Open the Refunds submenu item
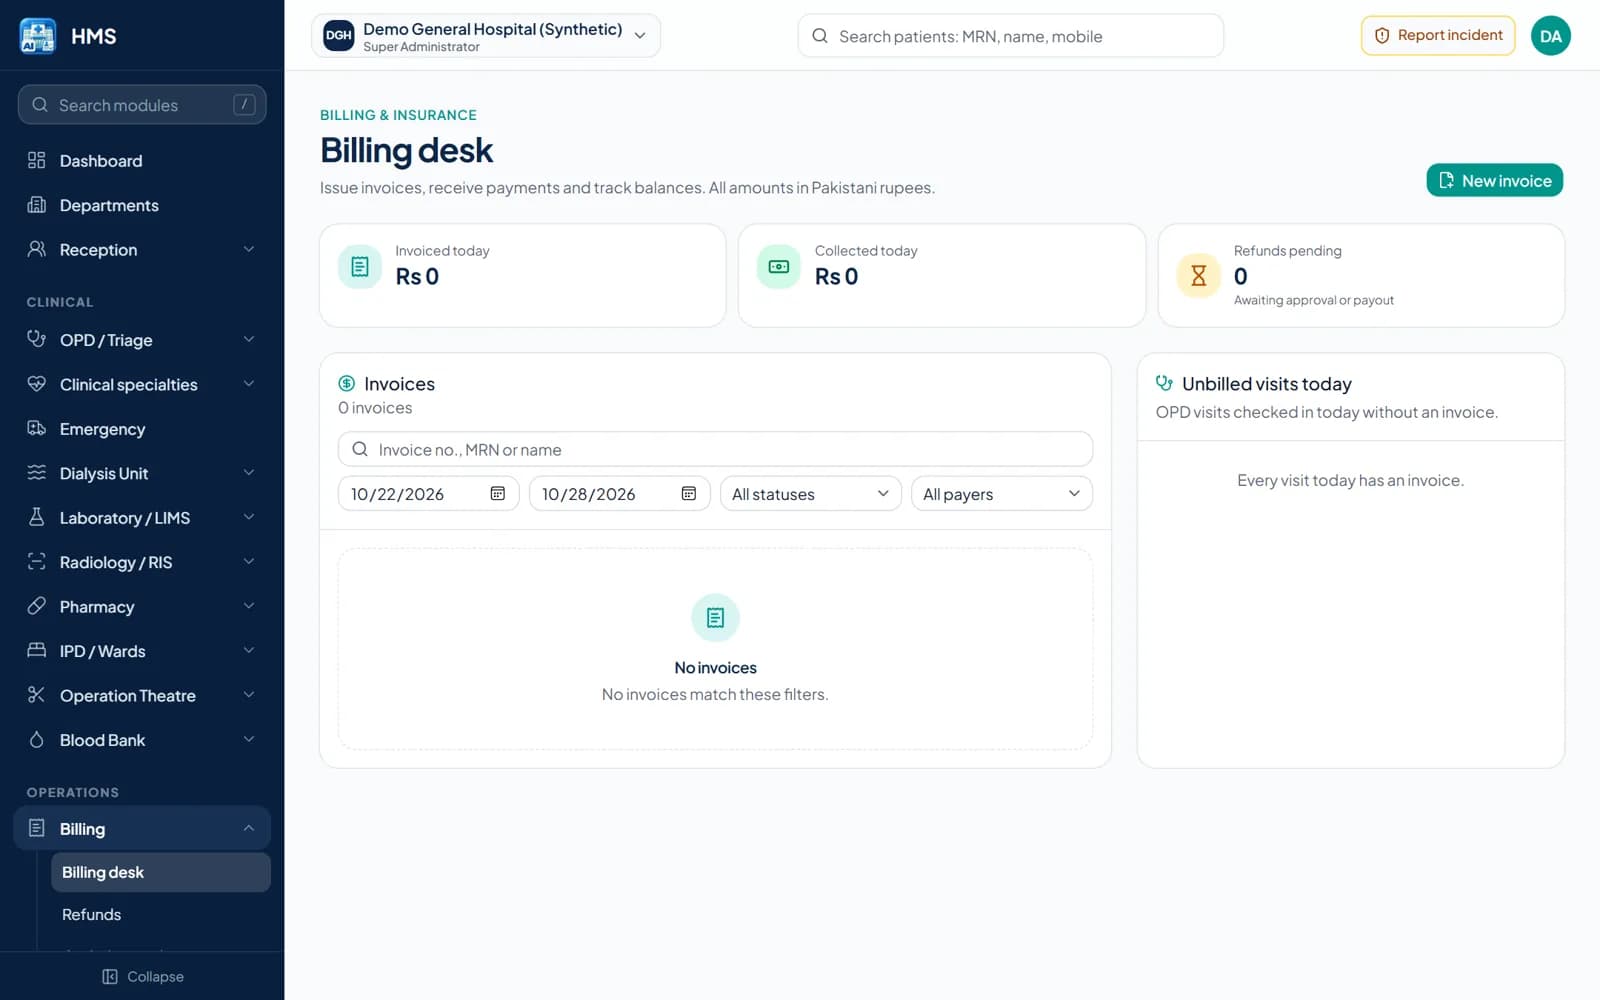 [x=161, y=915]
